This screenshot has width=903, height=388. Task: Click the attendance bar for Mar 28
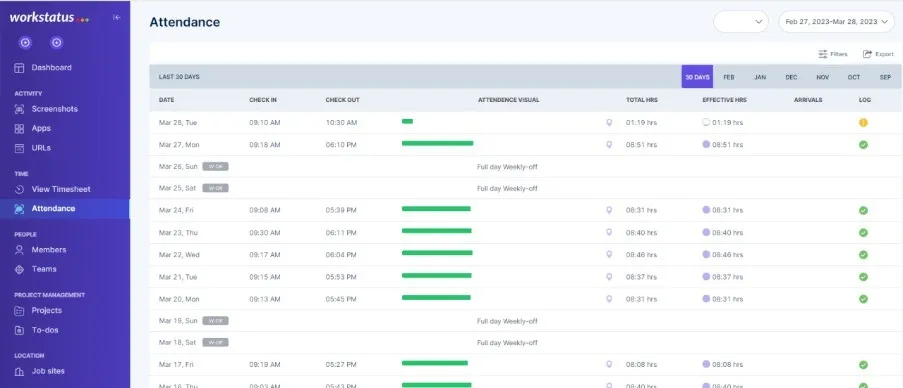click(x=407, y=121)
